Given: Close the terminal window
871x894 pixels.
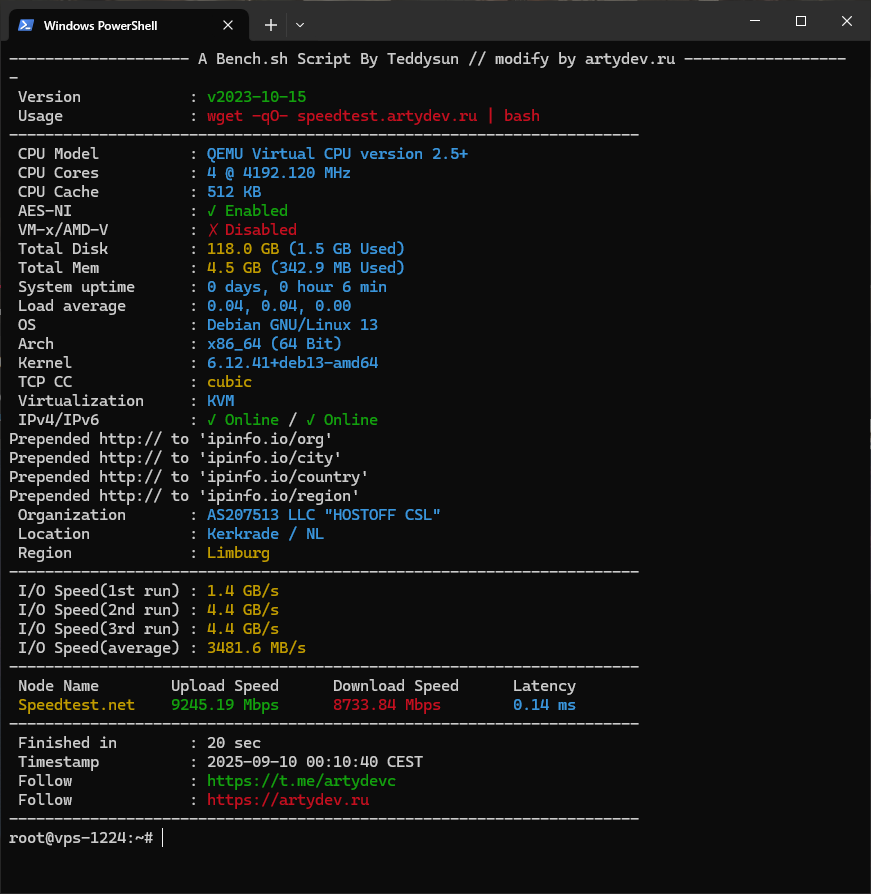Looking at the screenshot, I should [x=846, y=22].
